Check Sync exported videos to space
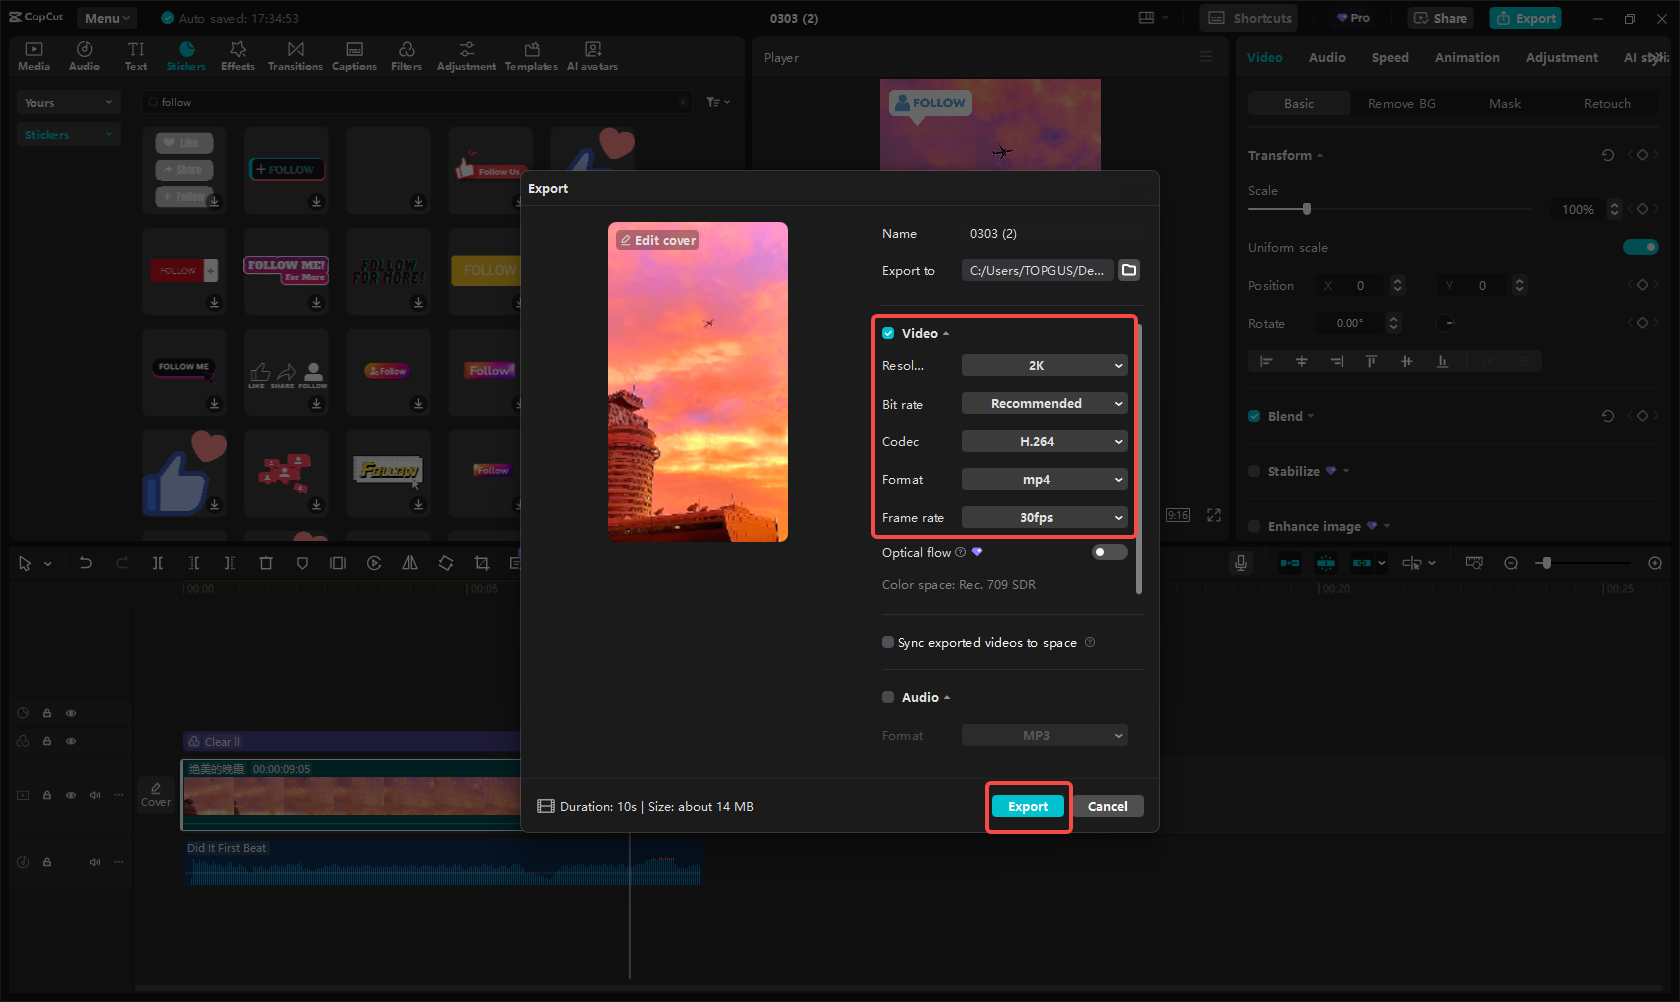The height and width of the screenshot is (1002, 1680). coord(888,642)
